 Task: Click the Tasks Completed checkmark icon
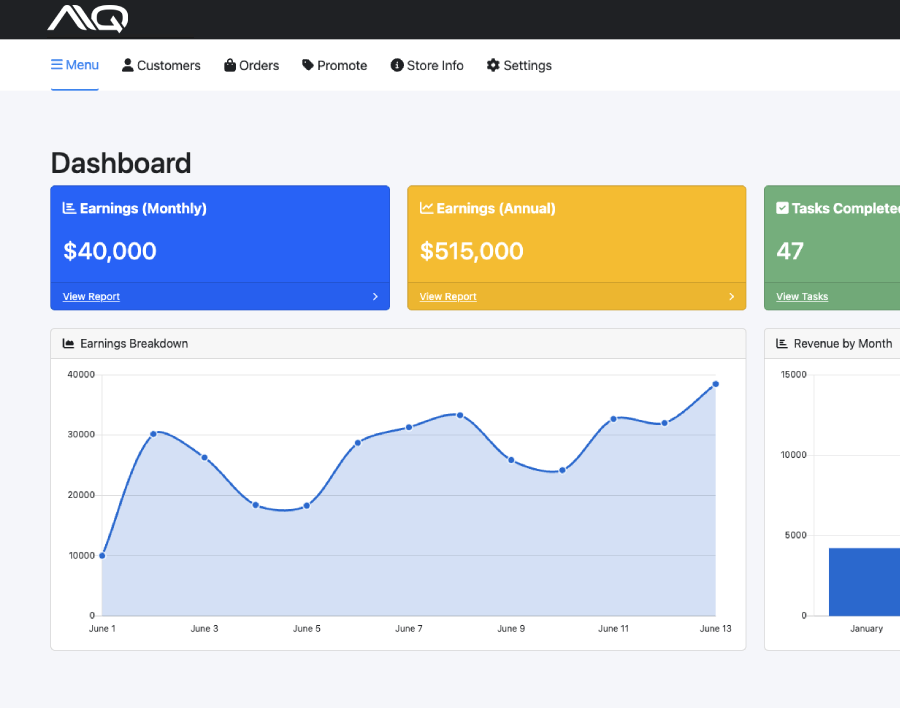coord(782,208)
